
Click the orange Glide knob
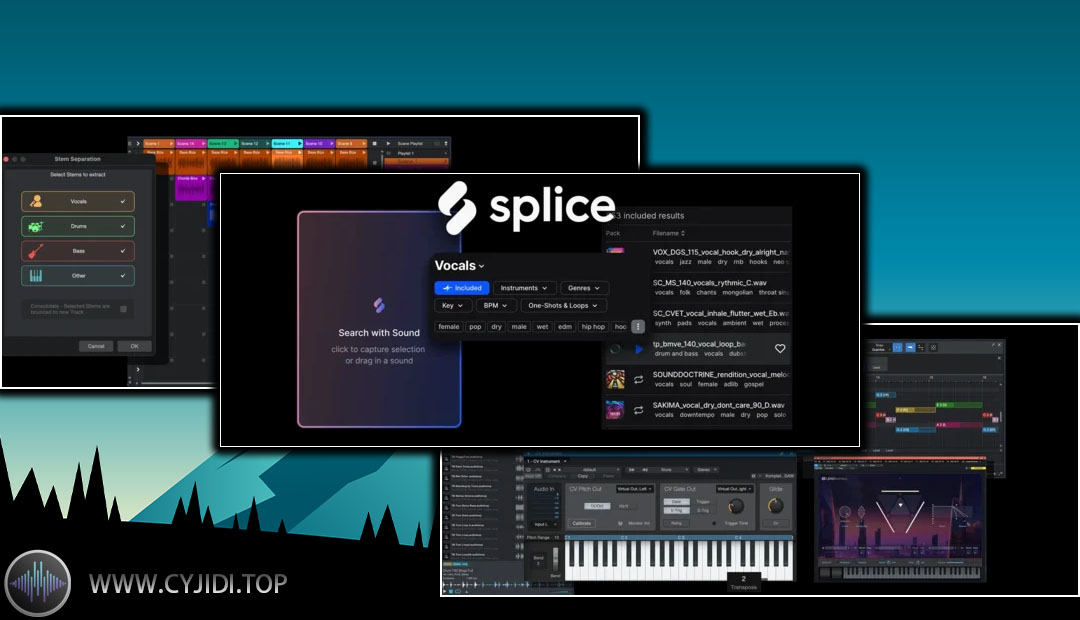[x=776, y=506]
